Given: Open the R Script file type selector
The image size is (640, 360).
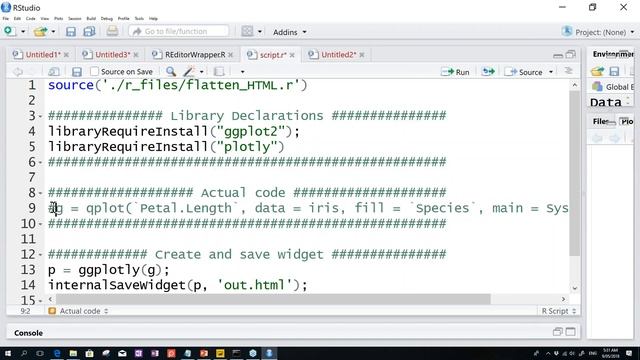Looking at the screenshot, I should [x=558, y=311].
